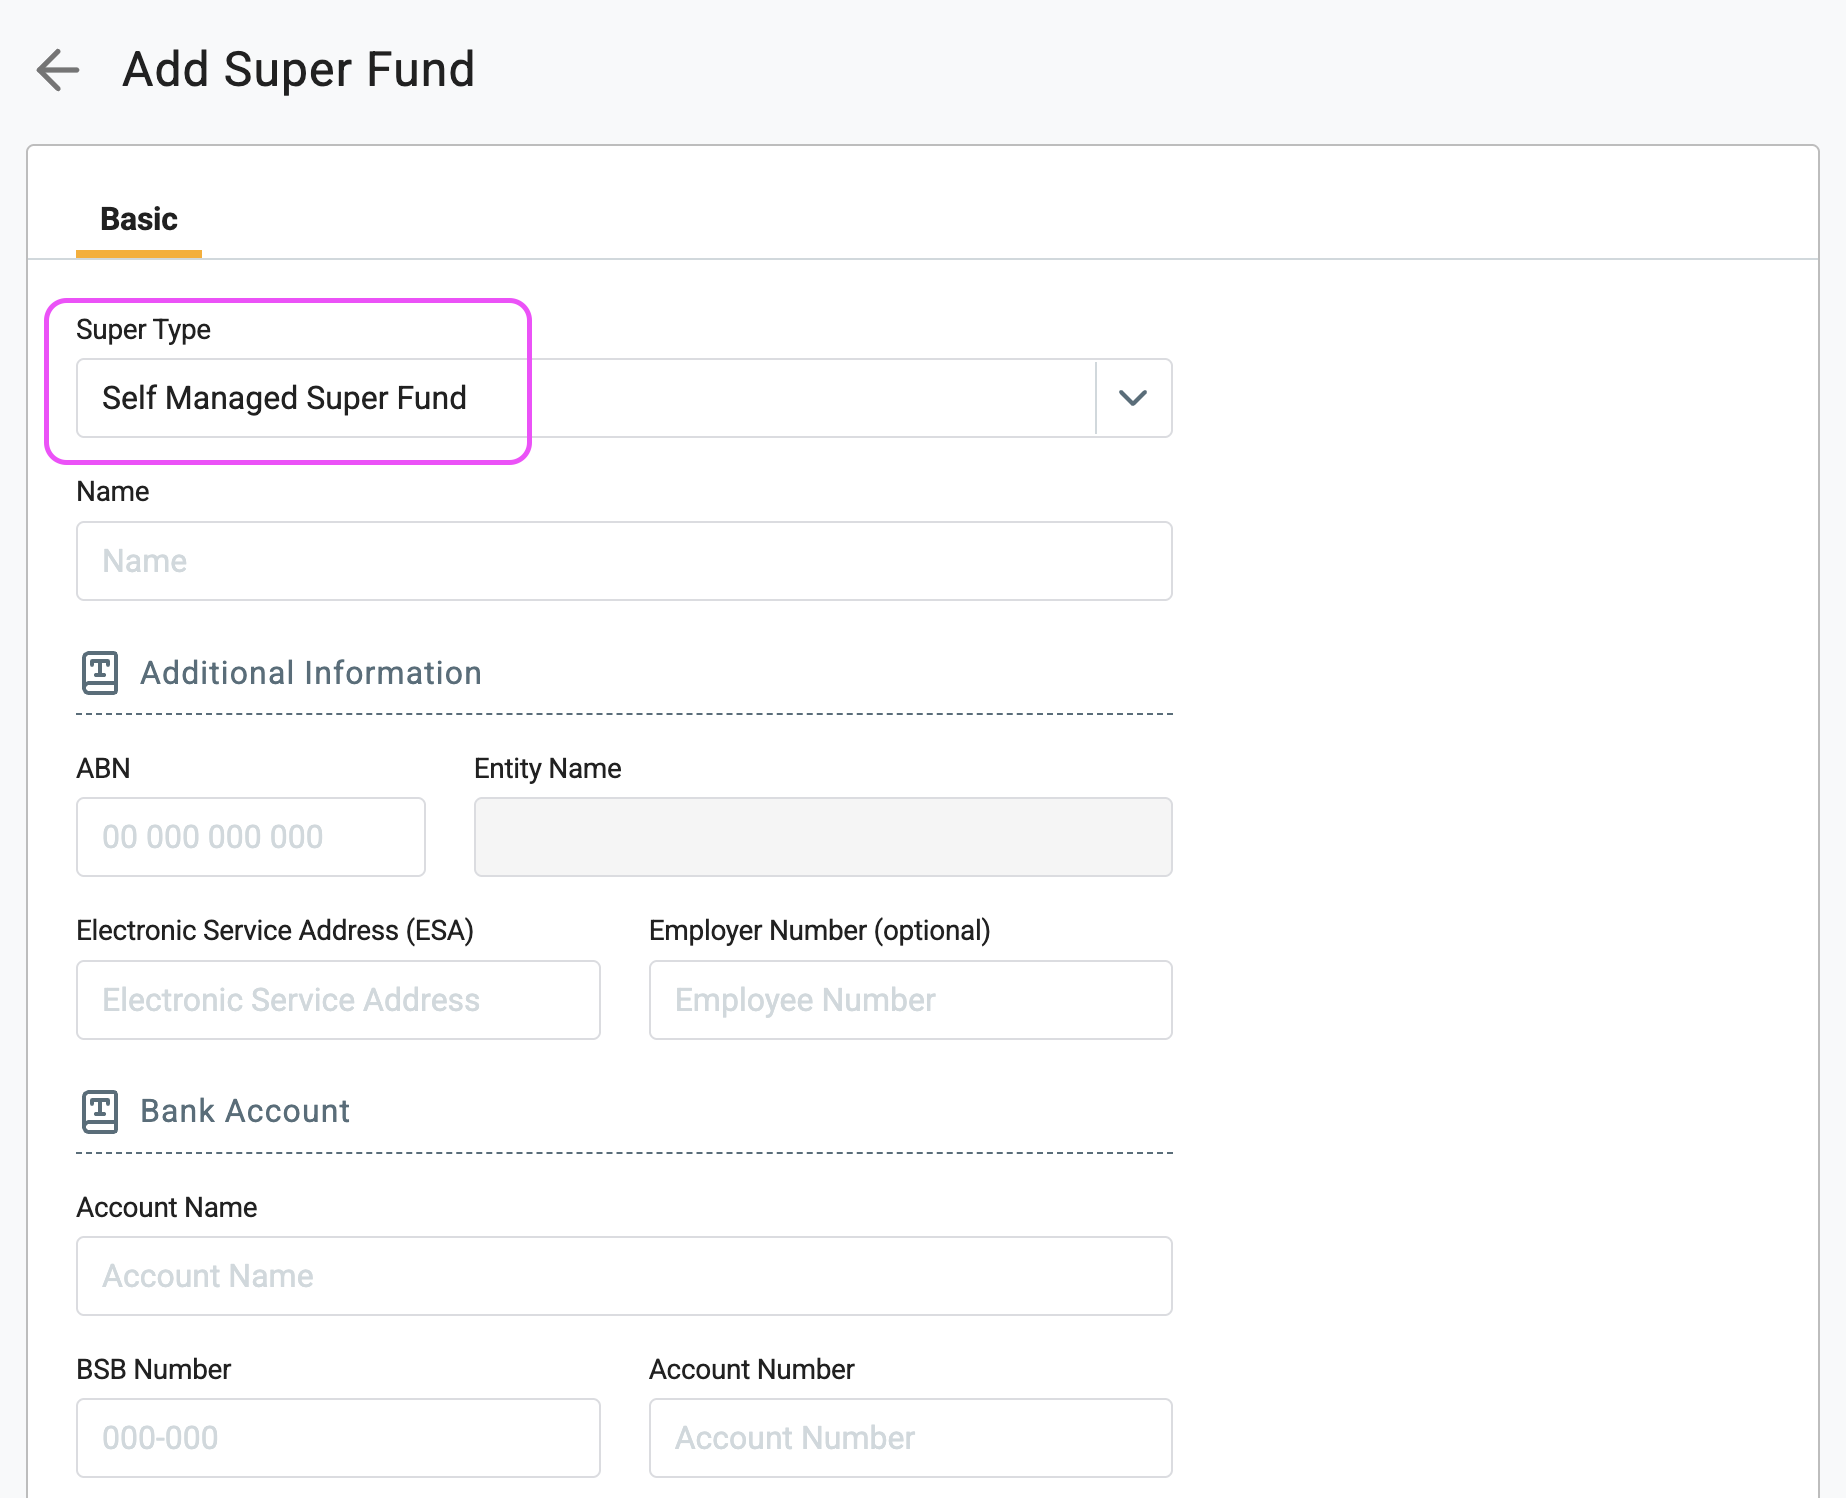The height and width of the screenshot is (1498, 1846).
Task: Focus the Electronic Service Address field
Action: point(338,1000)
